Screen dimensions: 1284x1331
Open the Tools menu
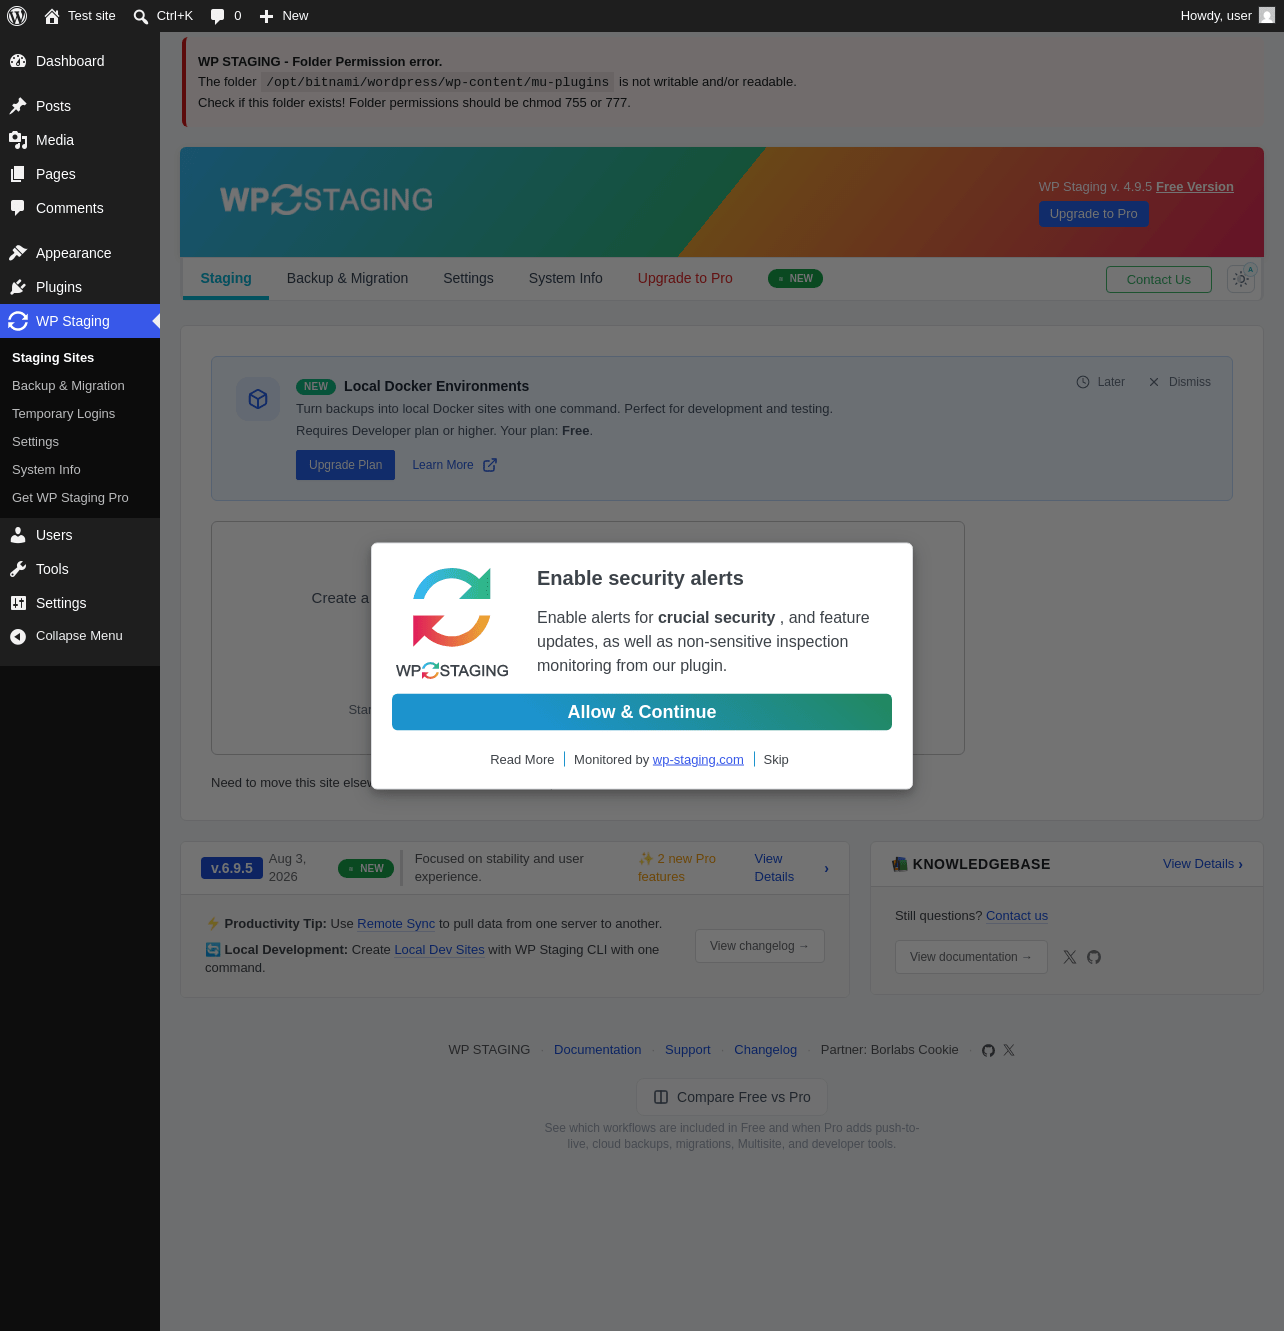(x=80, y=569)
